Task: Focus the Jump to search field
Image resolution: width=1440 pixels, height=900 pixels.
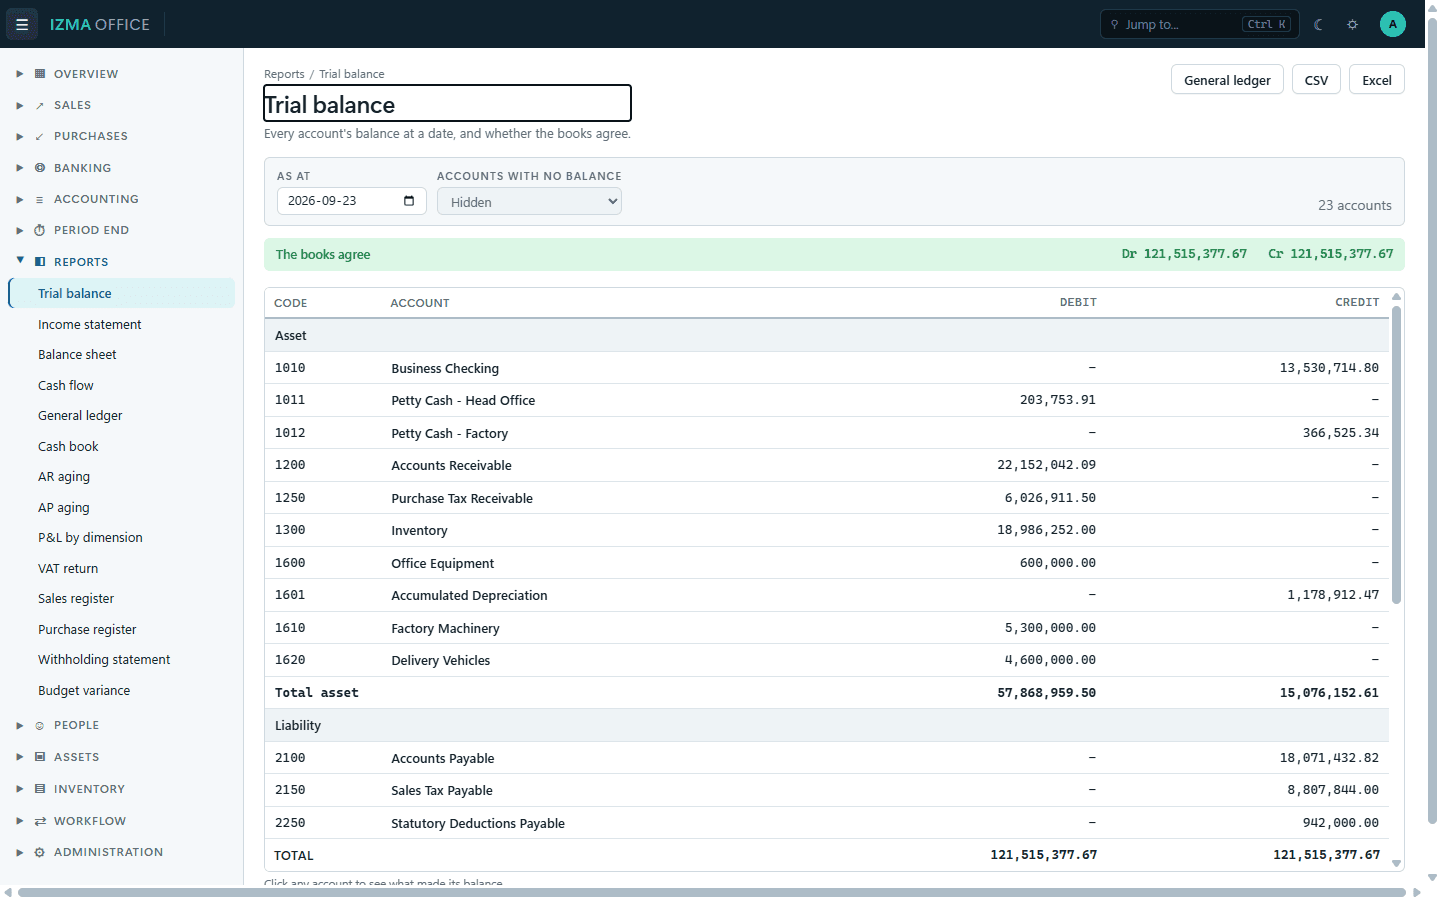Action: [x=1199, y=24]
